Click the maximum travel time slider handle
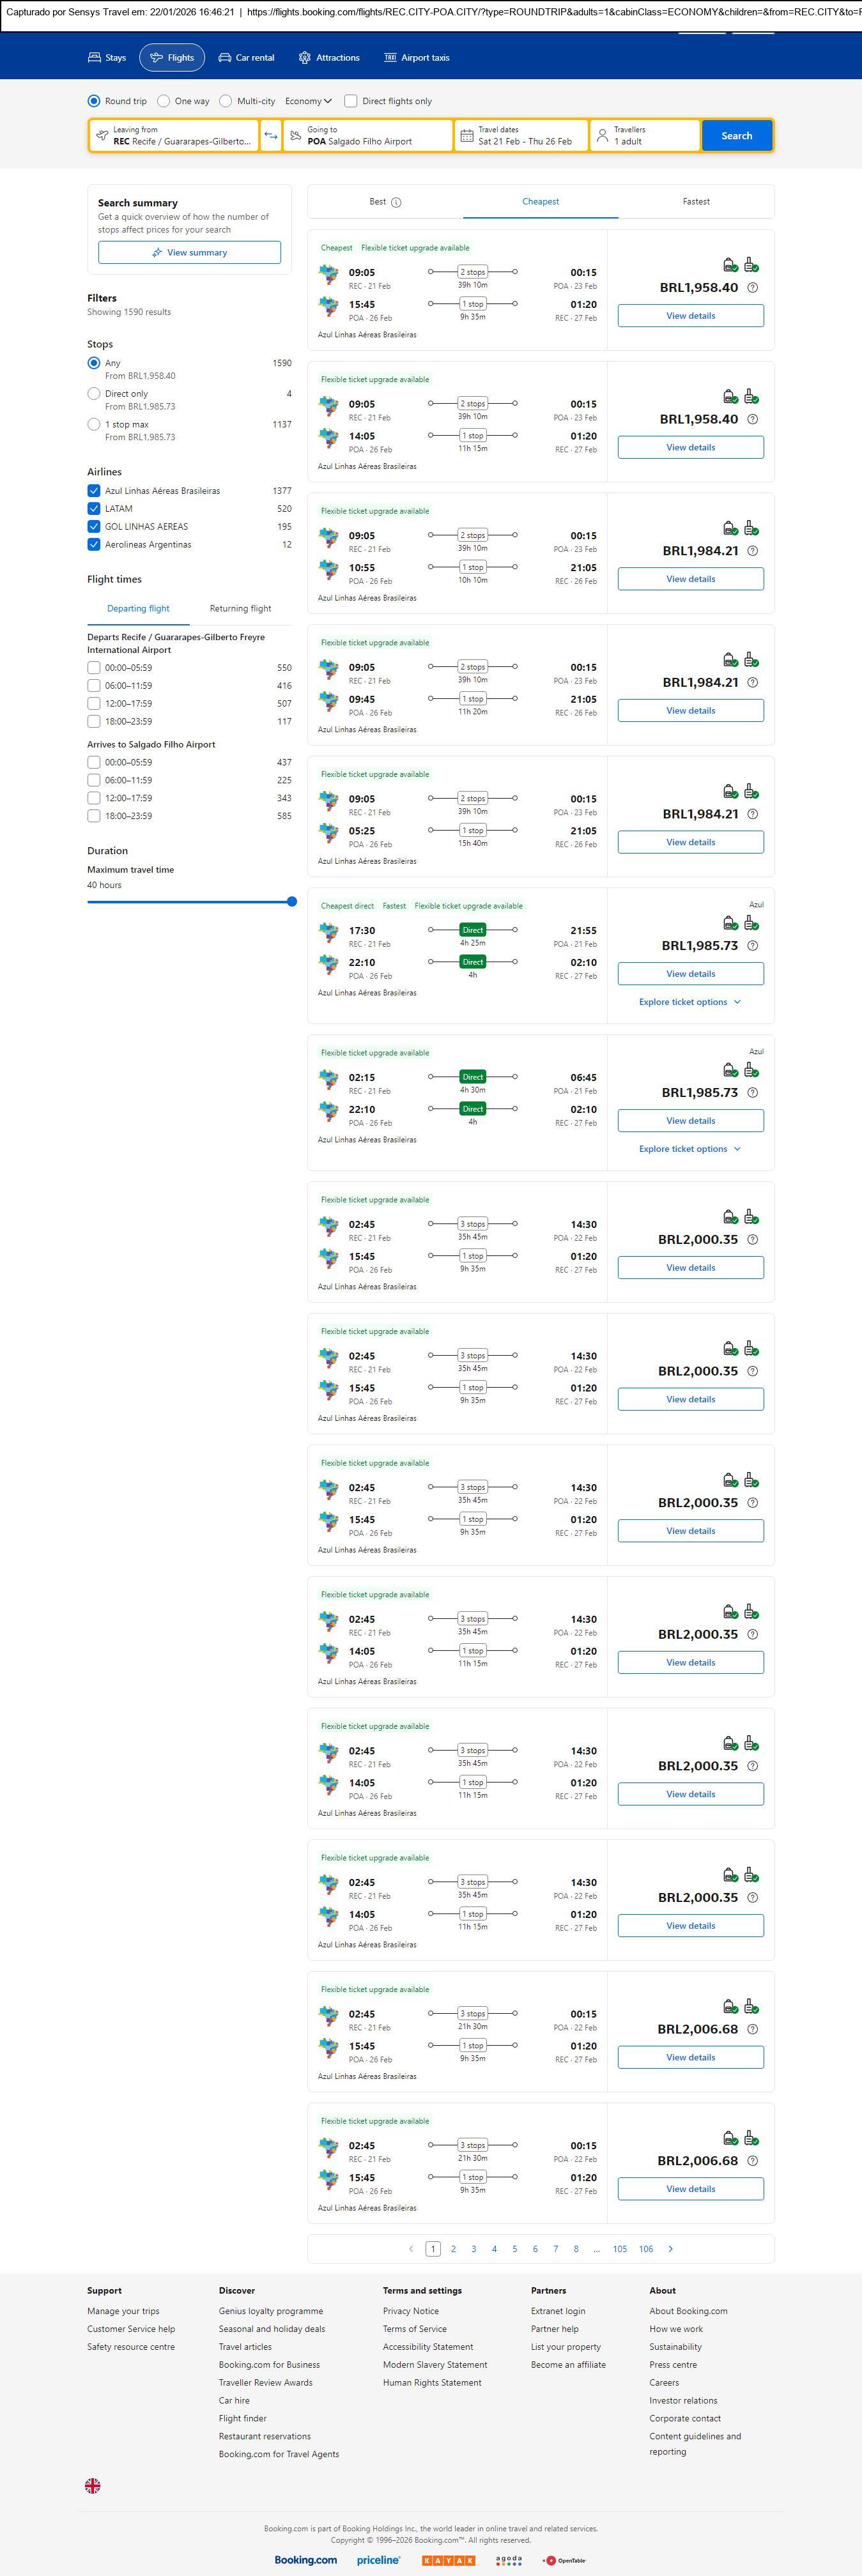The width and height of the screenshot is (862, 2576). (292, 902)
